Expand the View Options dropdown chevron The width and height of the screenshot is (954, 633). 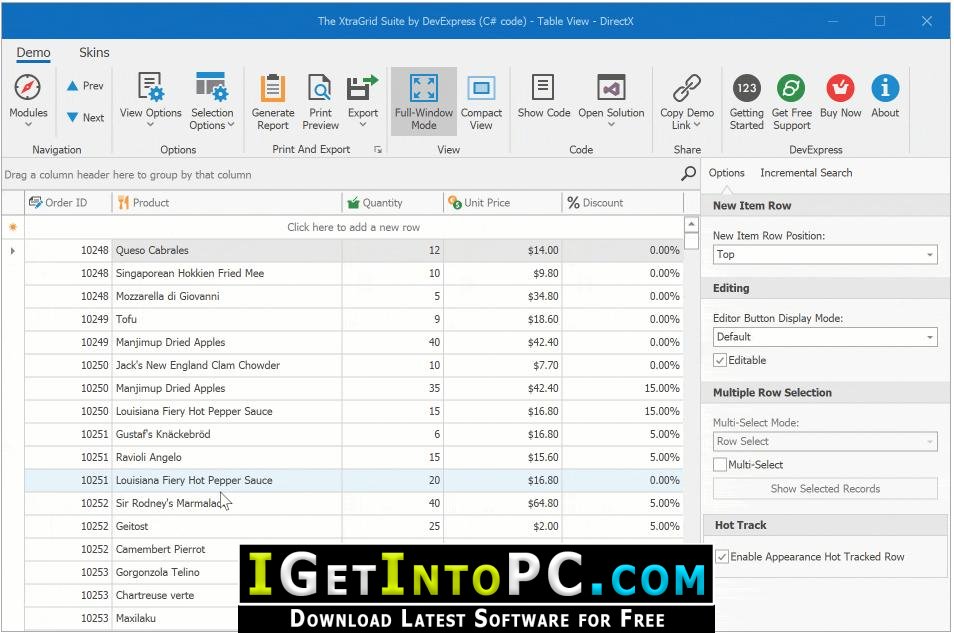[x=150, y=125]
